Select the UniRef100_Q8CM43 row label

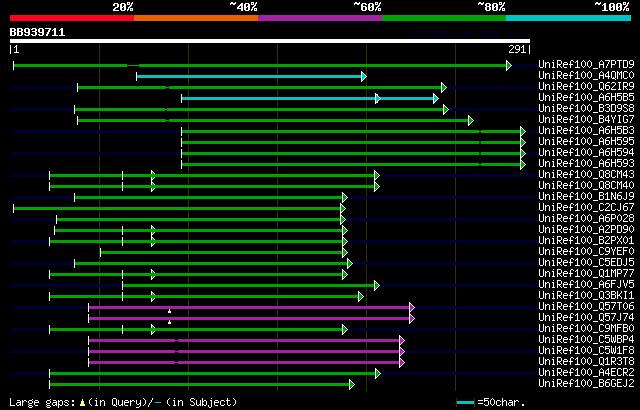click(586, 175)
